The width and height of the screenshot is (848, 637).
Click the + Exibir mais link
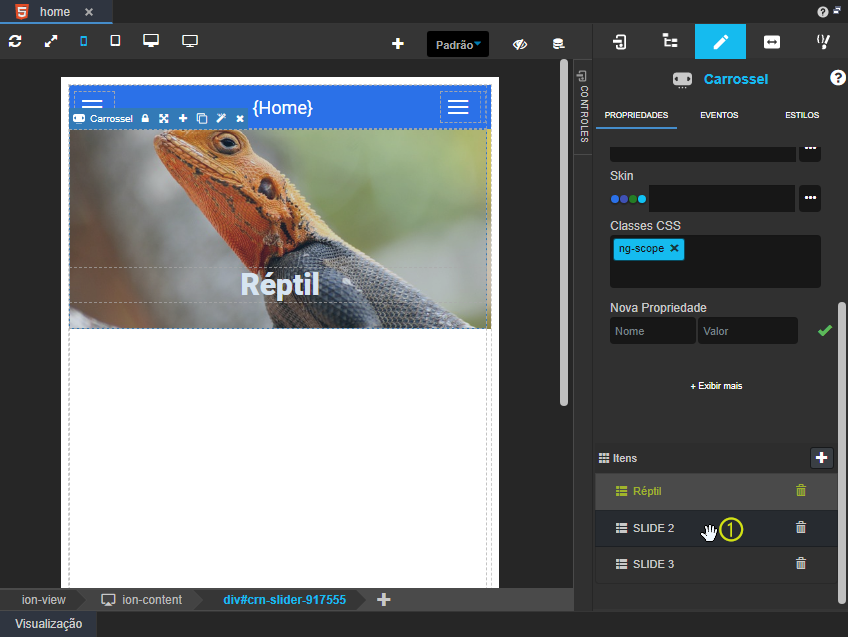coord(716,386)
